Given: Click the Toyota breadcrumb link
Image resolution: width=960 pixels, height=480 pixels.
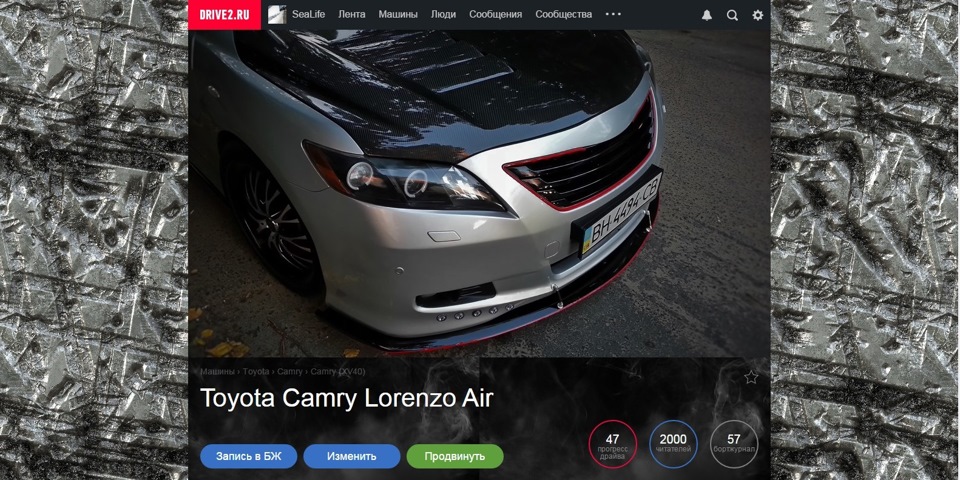Looking at the screenshot, I should (x=256, y=372).
